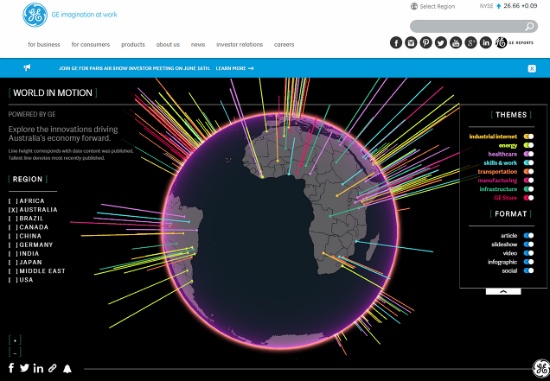Open the investor relations menu
Screen dimensions: 550x381
(x=240, y=45)
